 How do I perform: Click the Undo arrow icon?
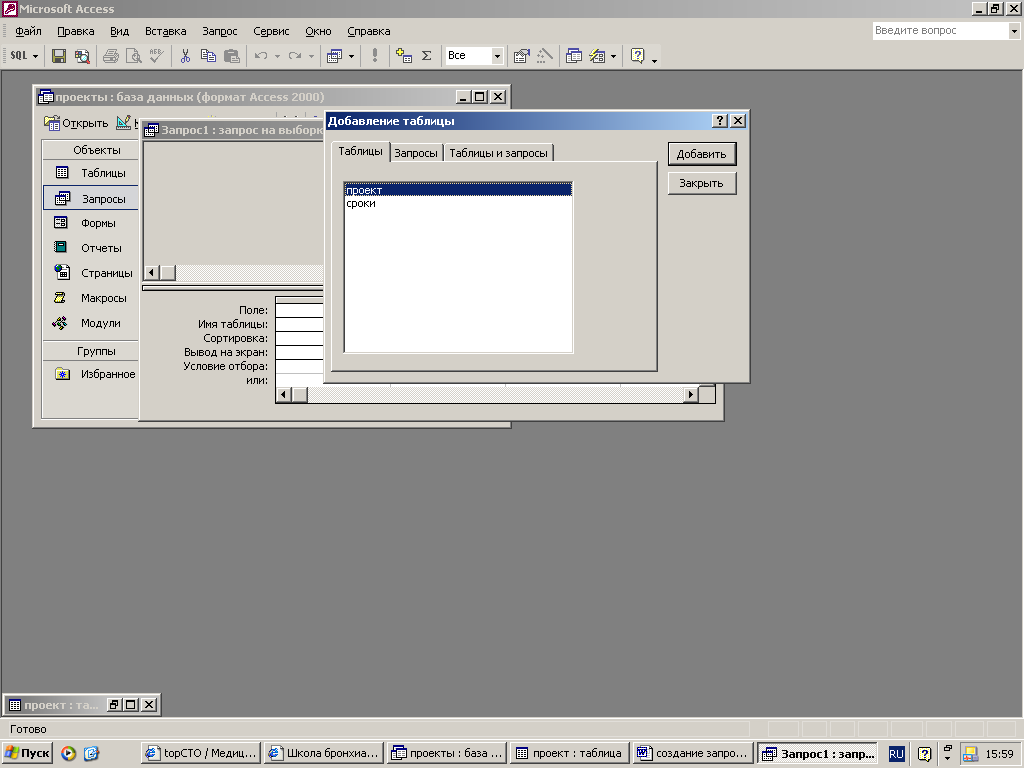tap(261, 56)
